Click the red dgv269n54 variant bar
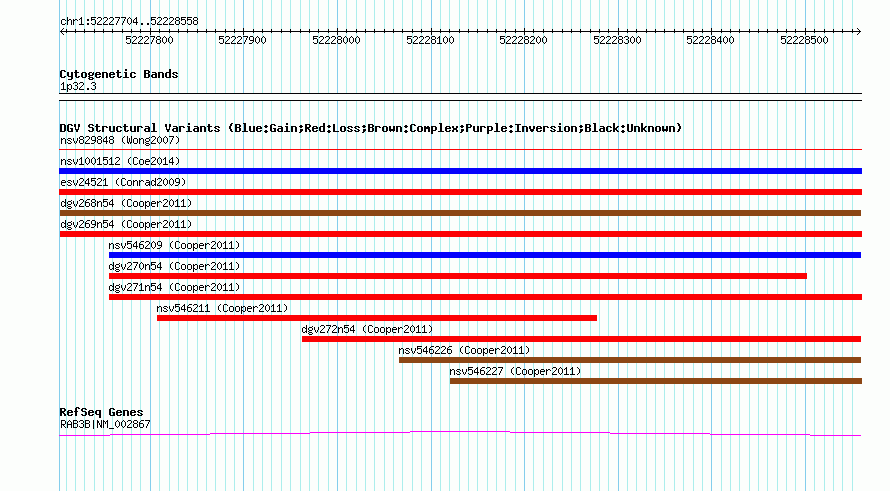890x491 pixels. pos(460,234)
